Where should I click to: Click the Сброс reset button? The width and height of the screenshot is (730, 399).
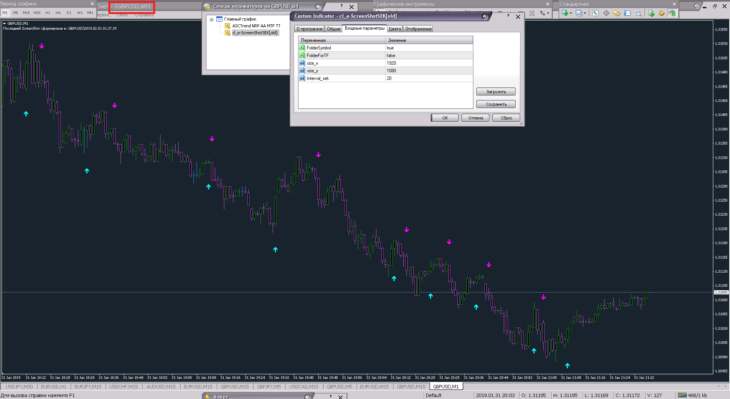[506, 118]
